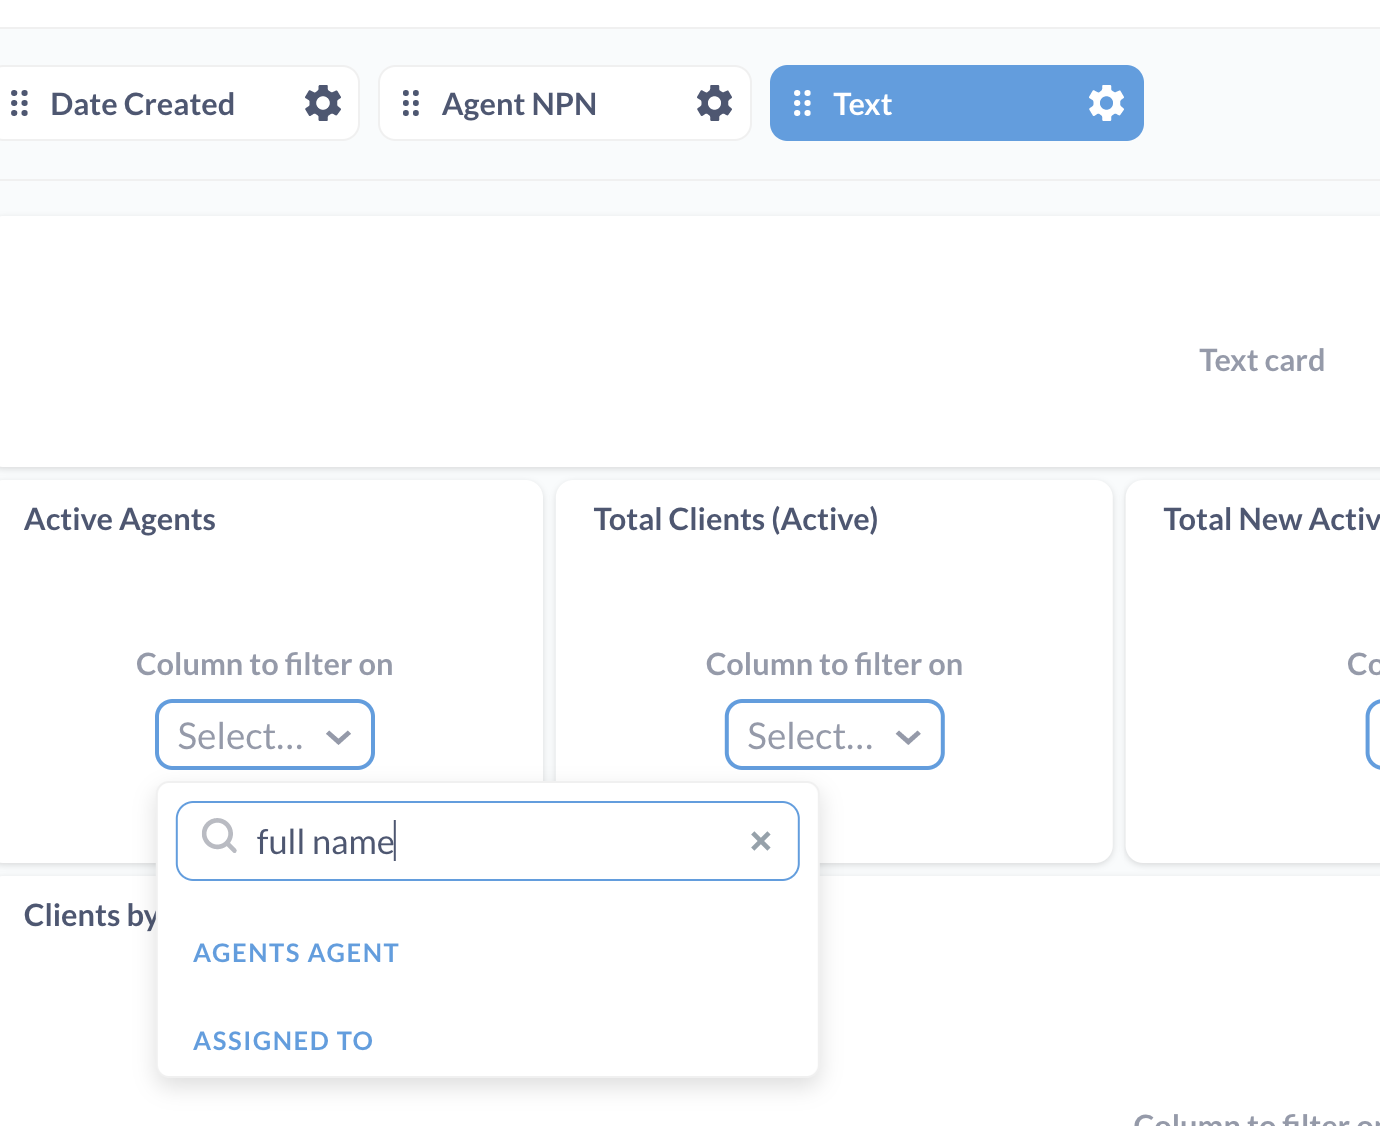Open Select dropdown under Active Agents card
Viewport: 1380px width, 1126px height.
point(265,735)
